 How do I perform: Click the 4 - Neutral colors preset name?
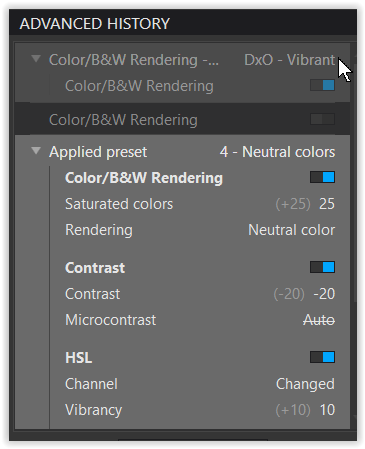click(x=277, y=152)
